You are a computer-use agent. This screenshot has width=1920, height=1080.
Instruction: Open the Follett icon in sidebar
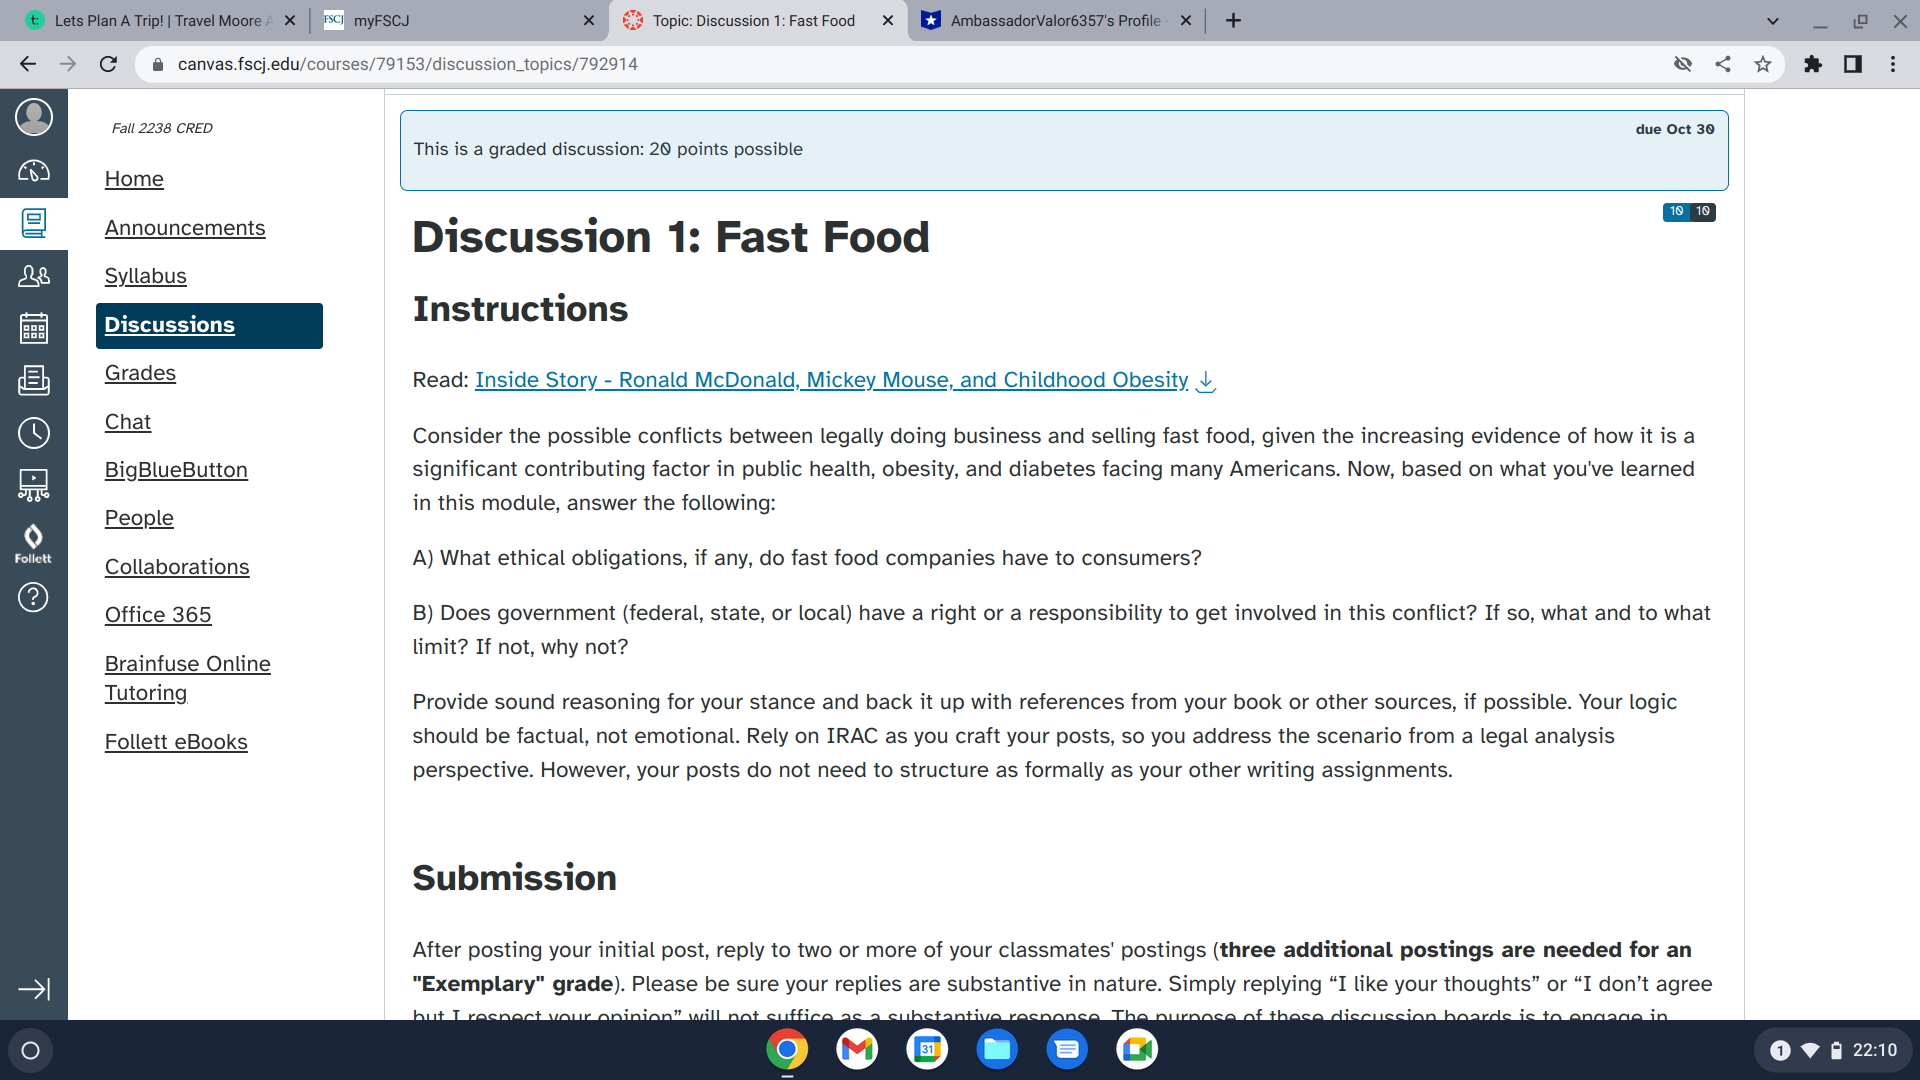point(34,543)
